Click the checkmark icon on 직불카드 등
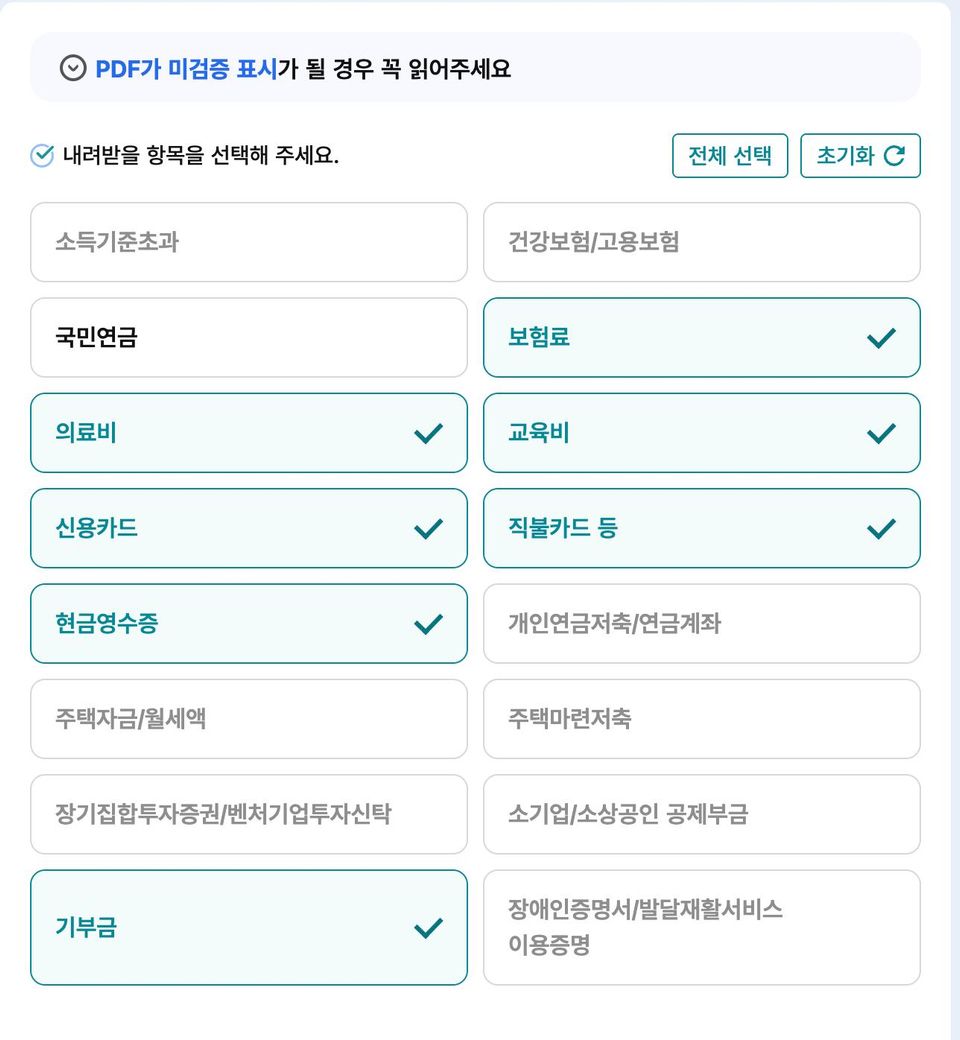Screen dimensions: 960x1040 (x=881, y=528)
